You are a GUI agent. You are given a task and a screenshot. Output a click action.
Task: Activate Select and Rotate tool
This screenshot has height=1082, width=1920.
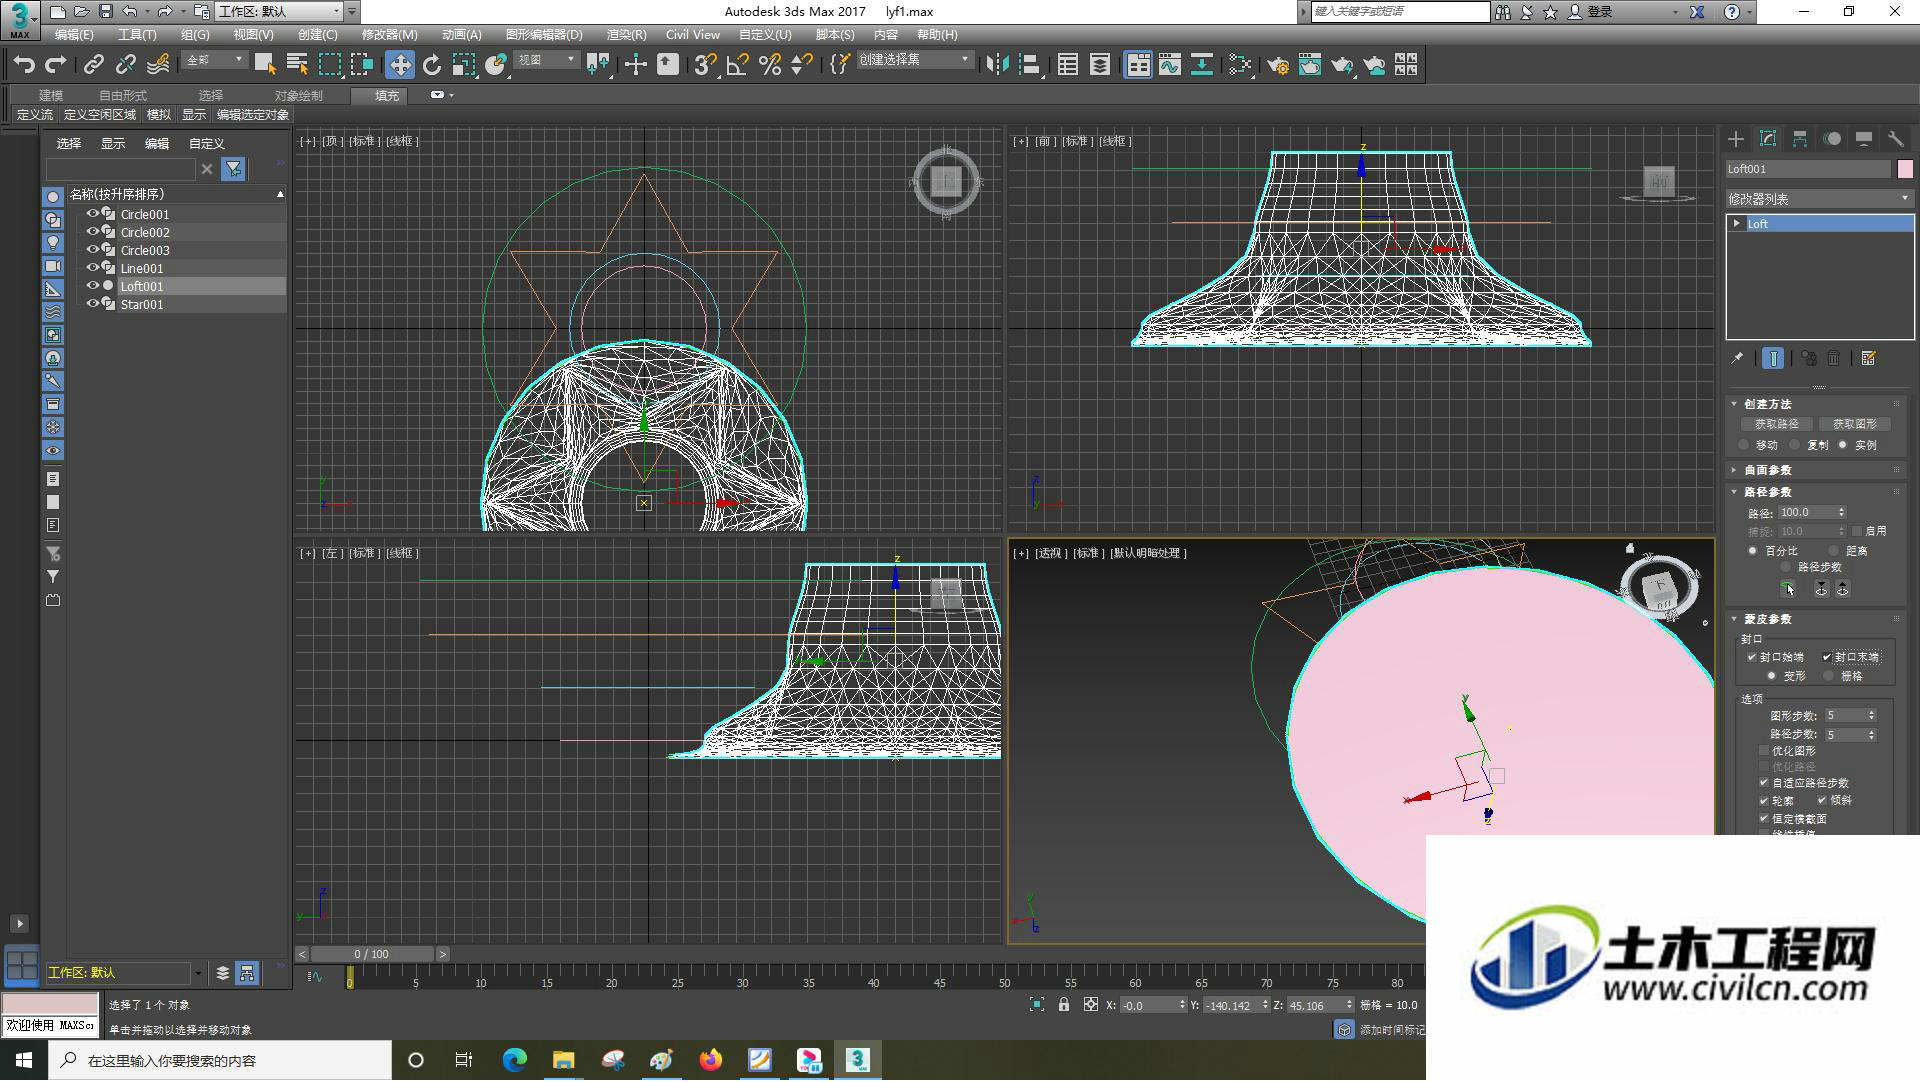pyautogui.click(x=431, y=65)
